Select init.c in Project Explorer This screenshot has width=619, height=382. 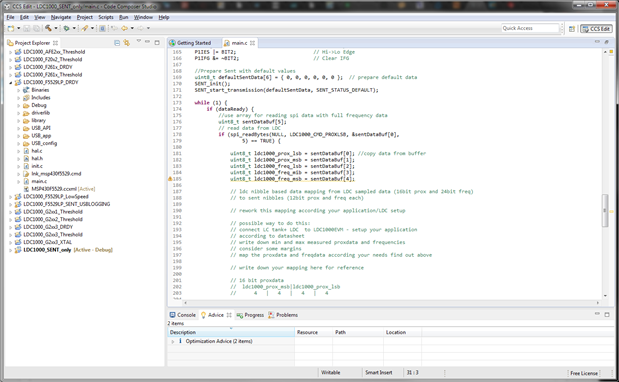coord(37,166)
